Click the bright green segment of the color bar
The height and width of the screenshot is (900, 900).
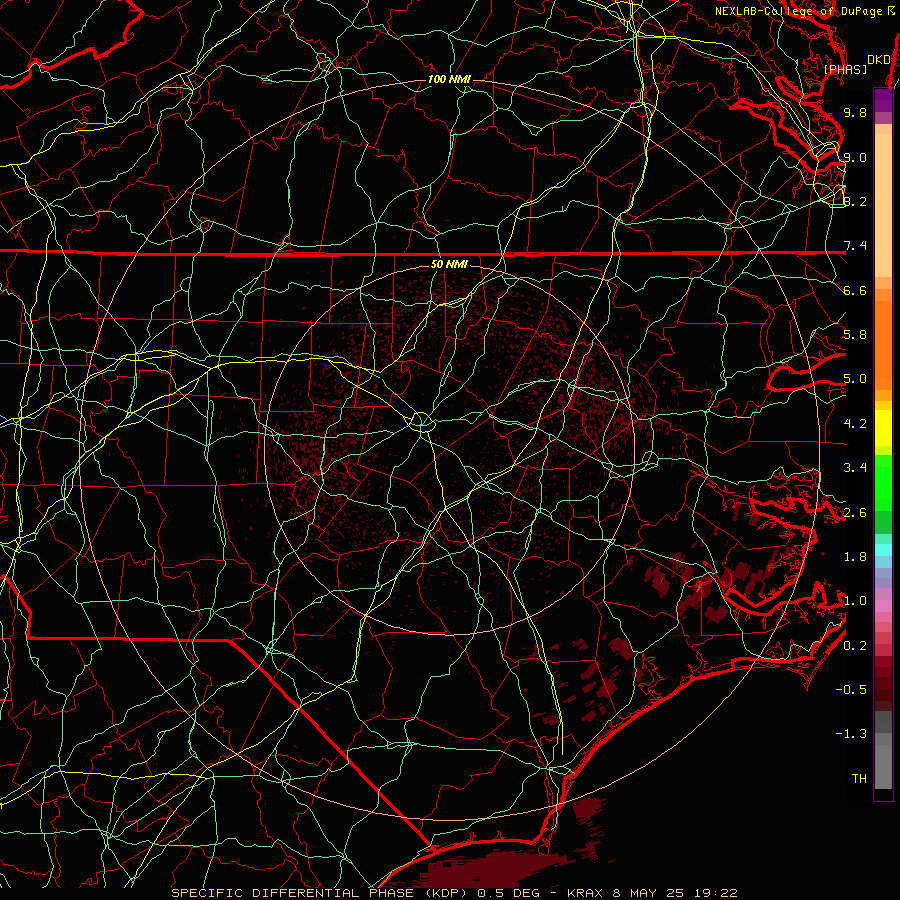pos(883,483)
